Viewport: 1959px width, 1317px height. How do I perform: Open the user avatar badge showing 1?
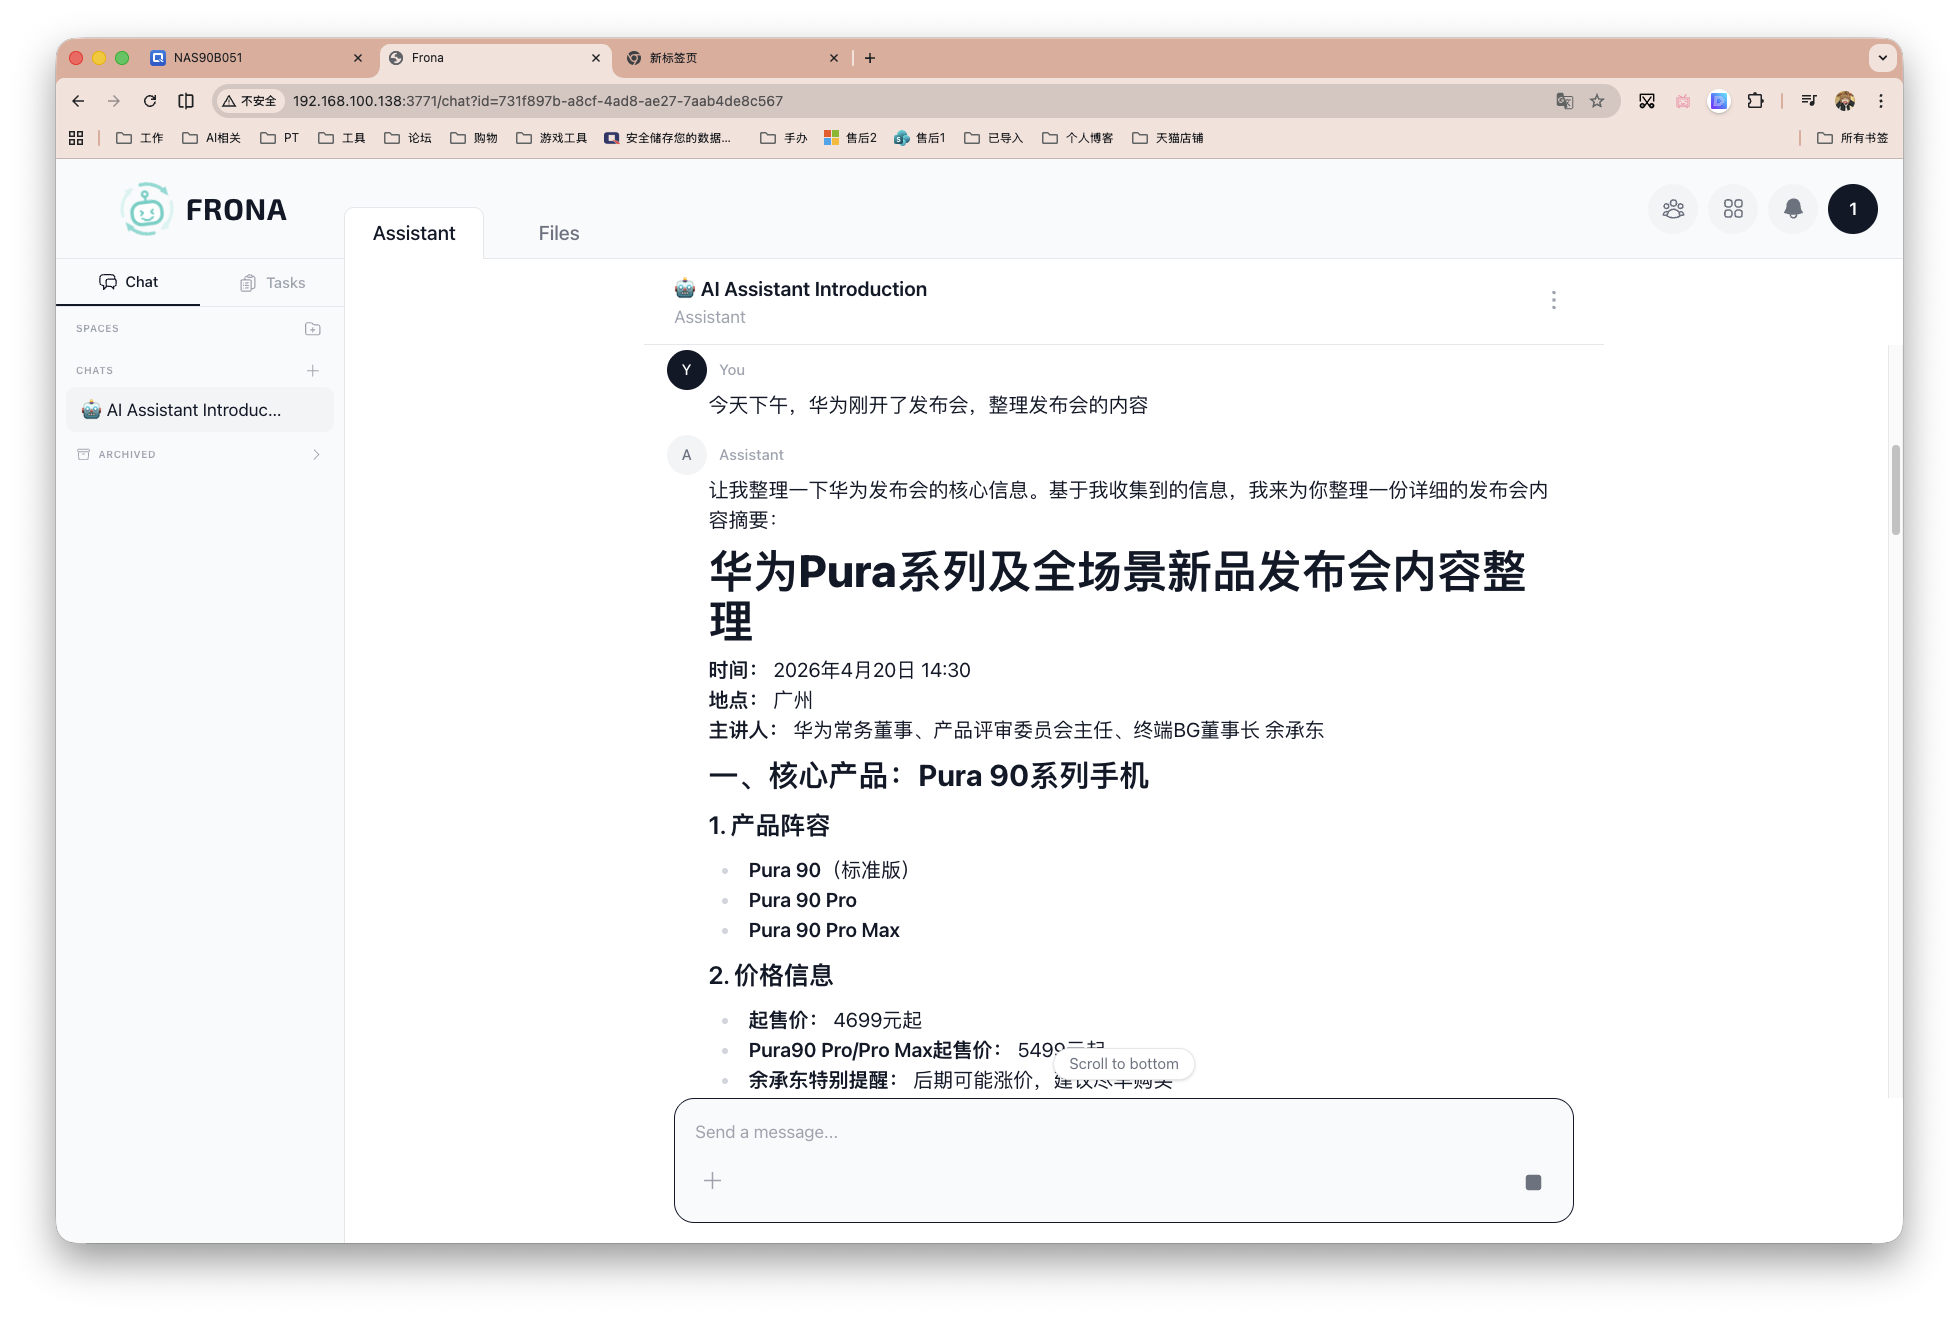point(1853,209)
